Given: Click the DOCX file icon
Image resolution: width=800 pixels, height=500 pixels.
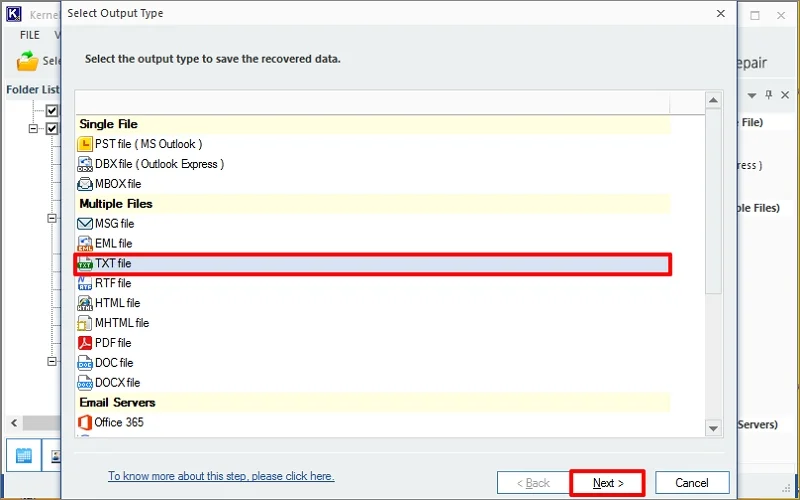Looking at the screenshot, I should tap(85, 383).
